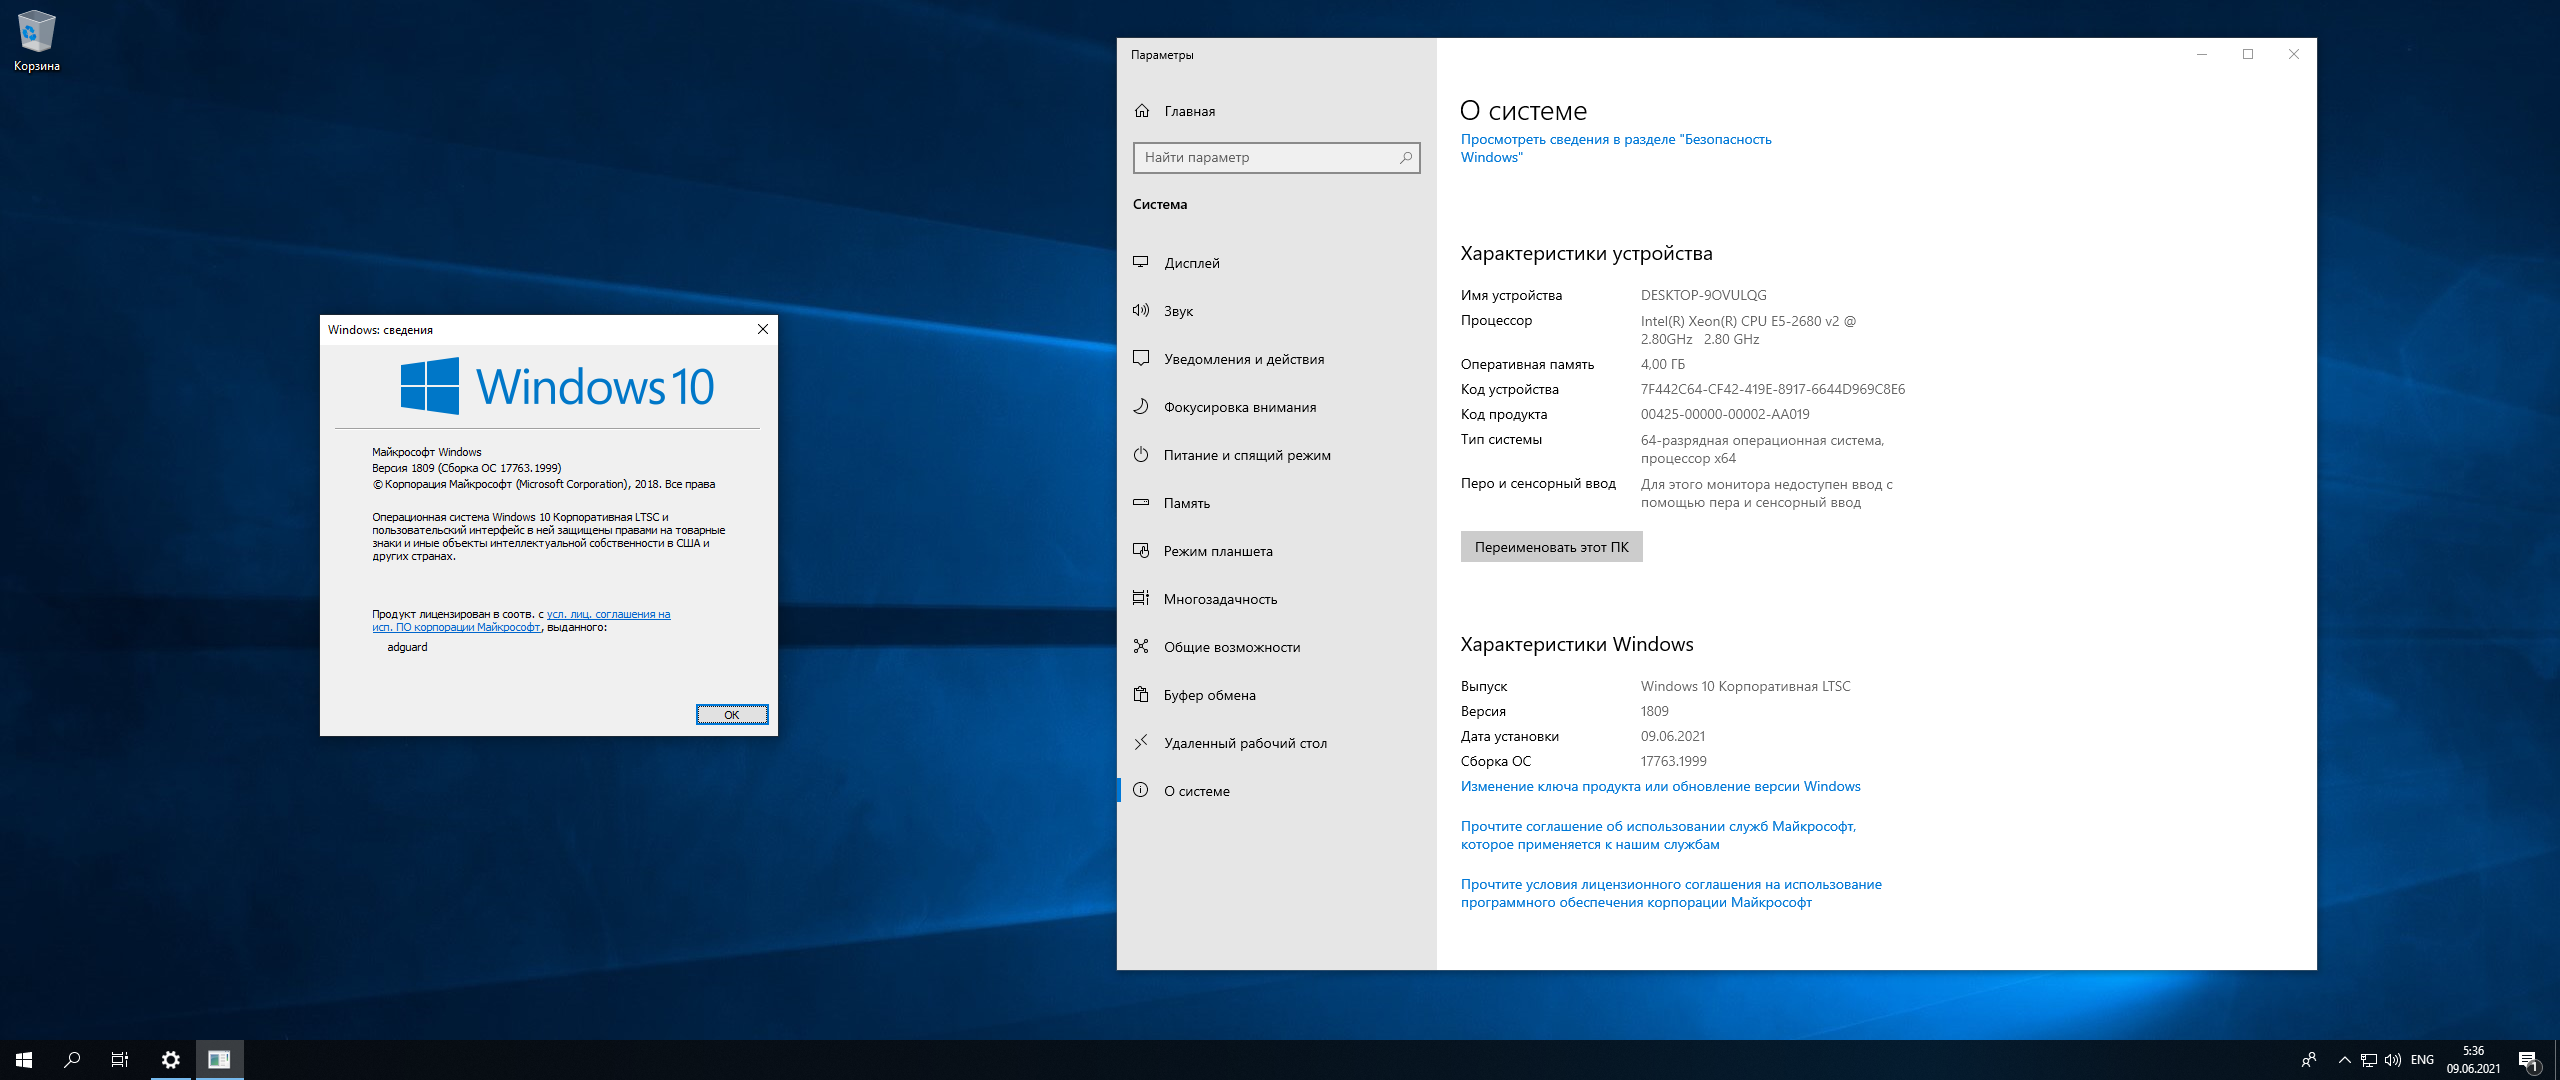Open the software license terms link
The width and height of the screenshot is (2560, 1080).
point(1671,893)
